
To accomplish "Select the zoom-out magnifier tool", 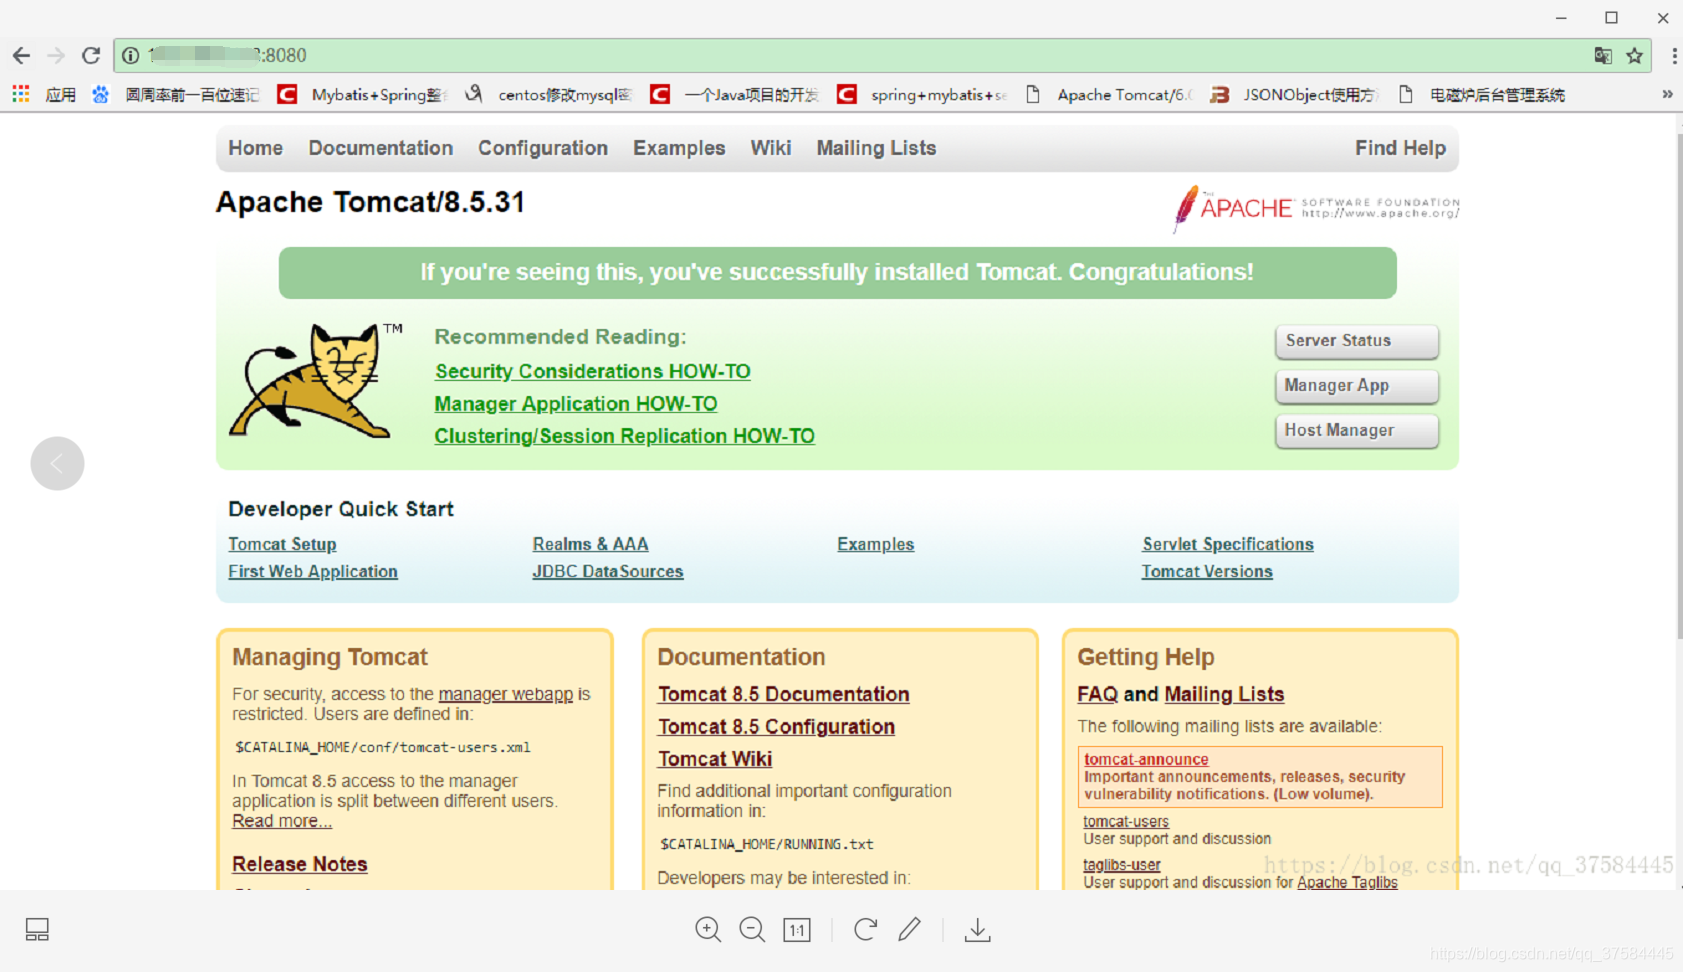I will click(x=752, y=929).
